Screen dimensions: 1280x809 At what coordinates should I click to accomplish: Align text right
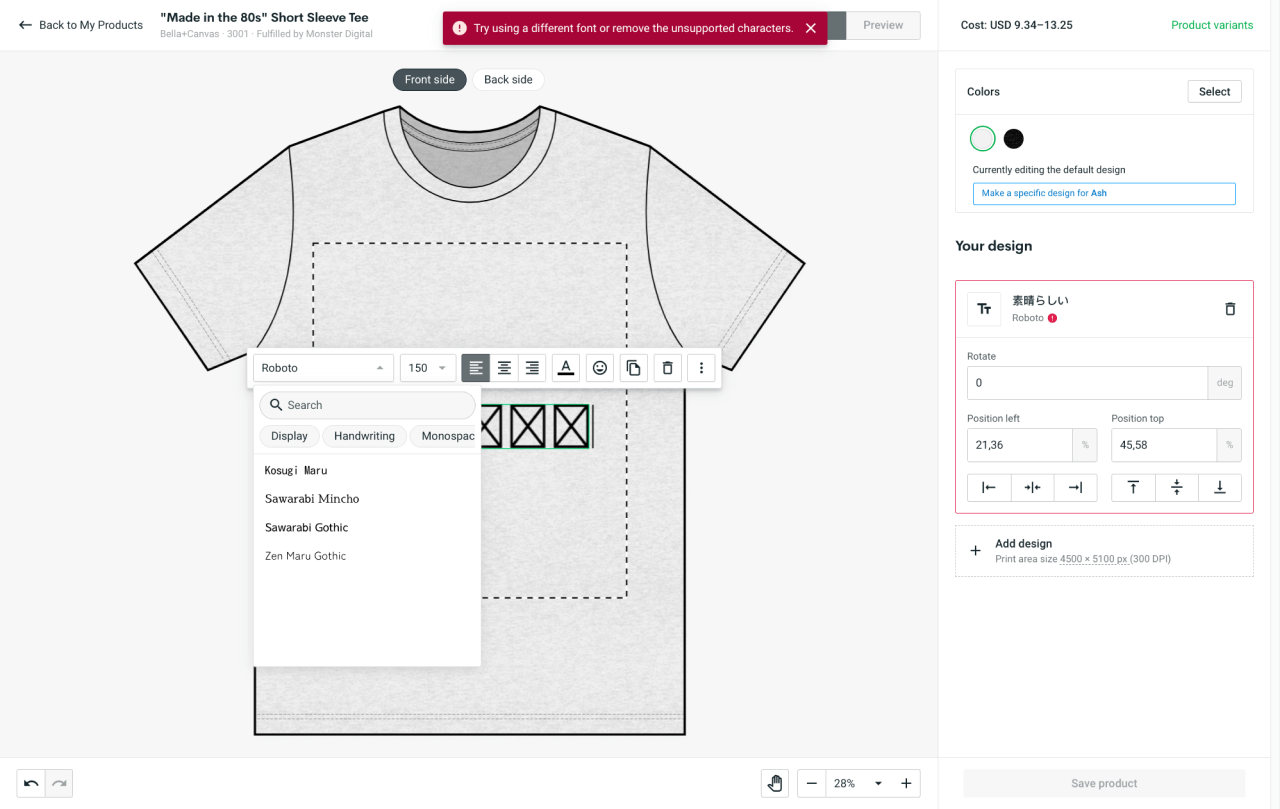point(532,368)
